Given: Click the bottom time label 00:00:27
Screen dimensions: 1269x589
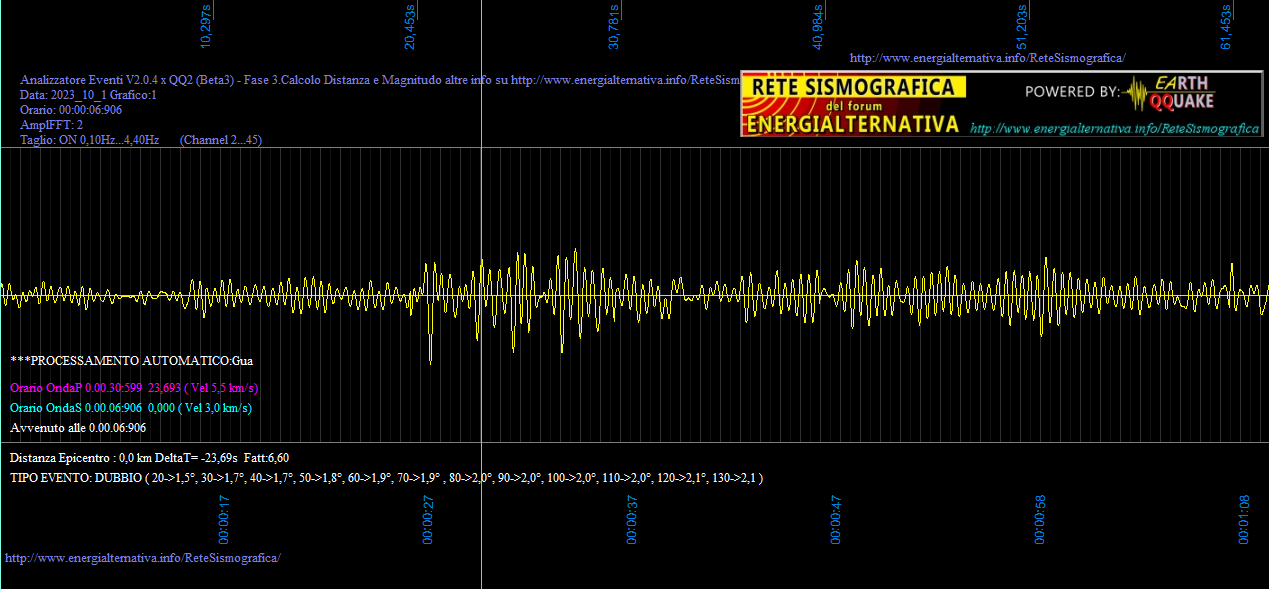Looking at the screenshot, I should pos(428,519).
